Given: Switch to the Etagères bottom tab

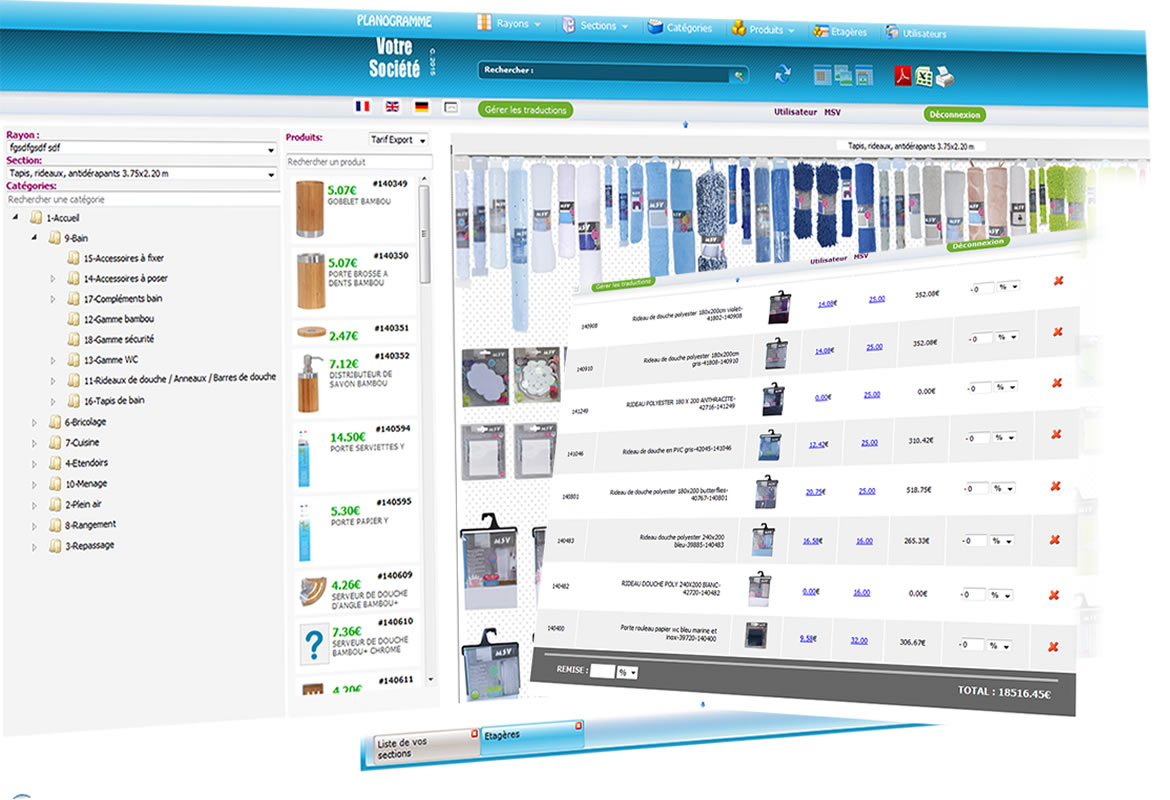Looking at the screenshot, I should [x=529, y=735].
